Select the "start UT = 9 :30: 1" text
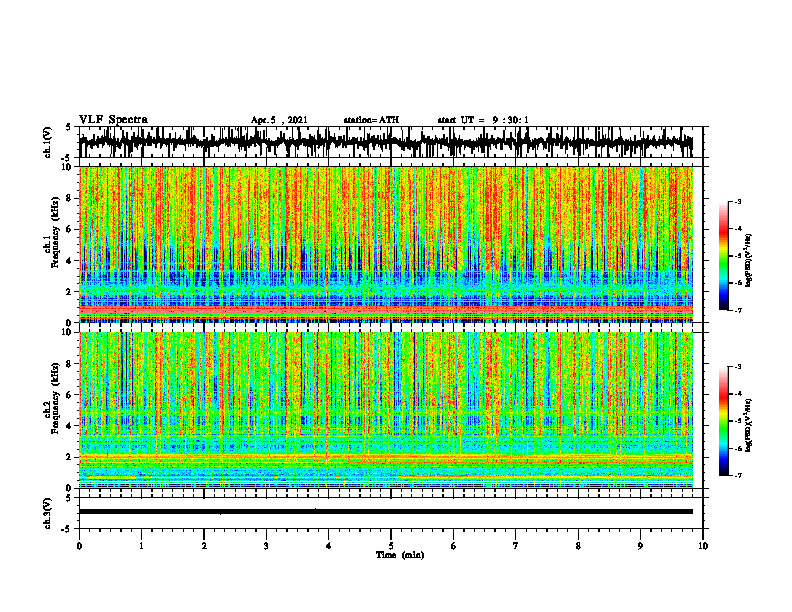 (483, 120)
